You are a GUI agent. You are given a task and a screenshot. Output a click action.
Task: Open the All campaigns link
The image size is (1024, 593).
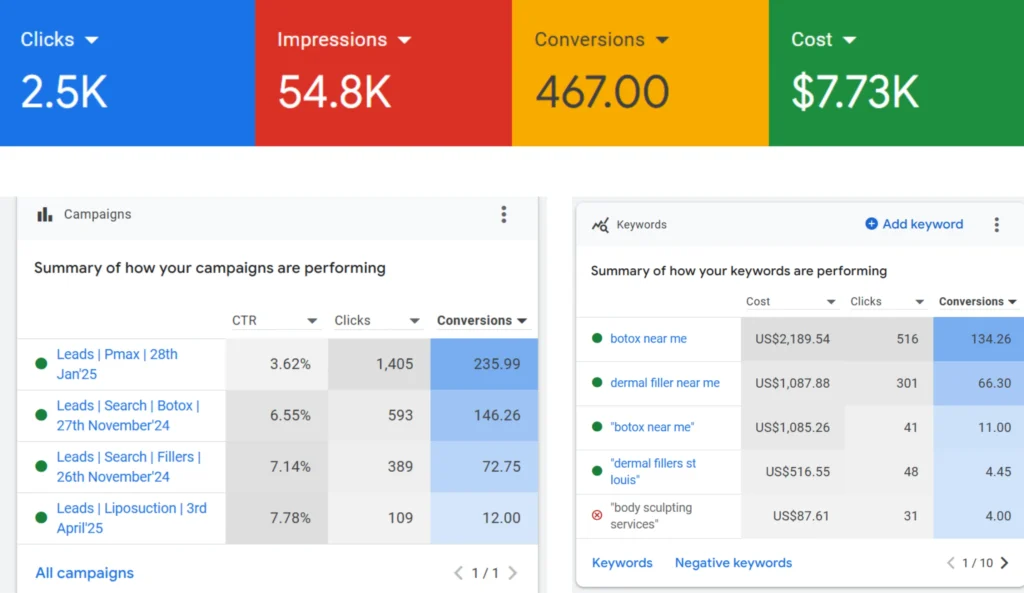coord(84,573)
